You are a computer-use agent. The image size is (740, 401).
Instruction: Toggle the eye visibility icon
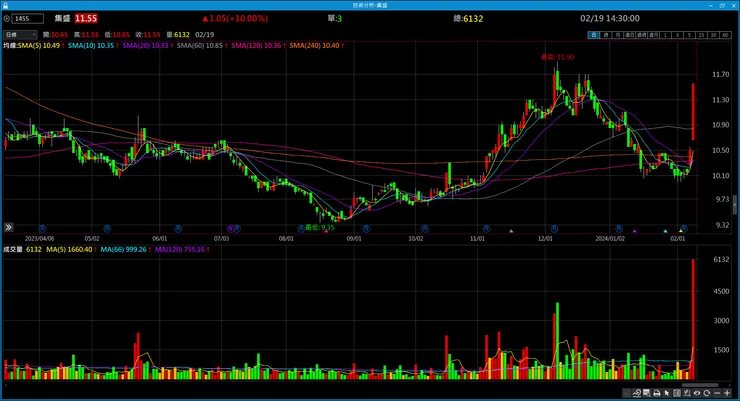[697, 393]
